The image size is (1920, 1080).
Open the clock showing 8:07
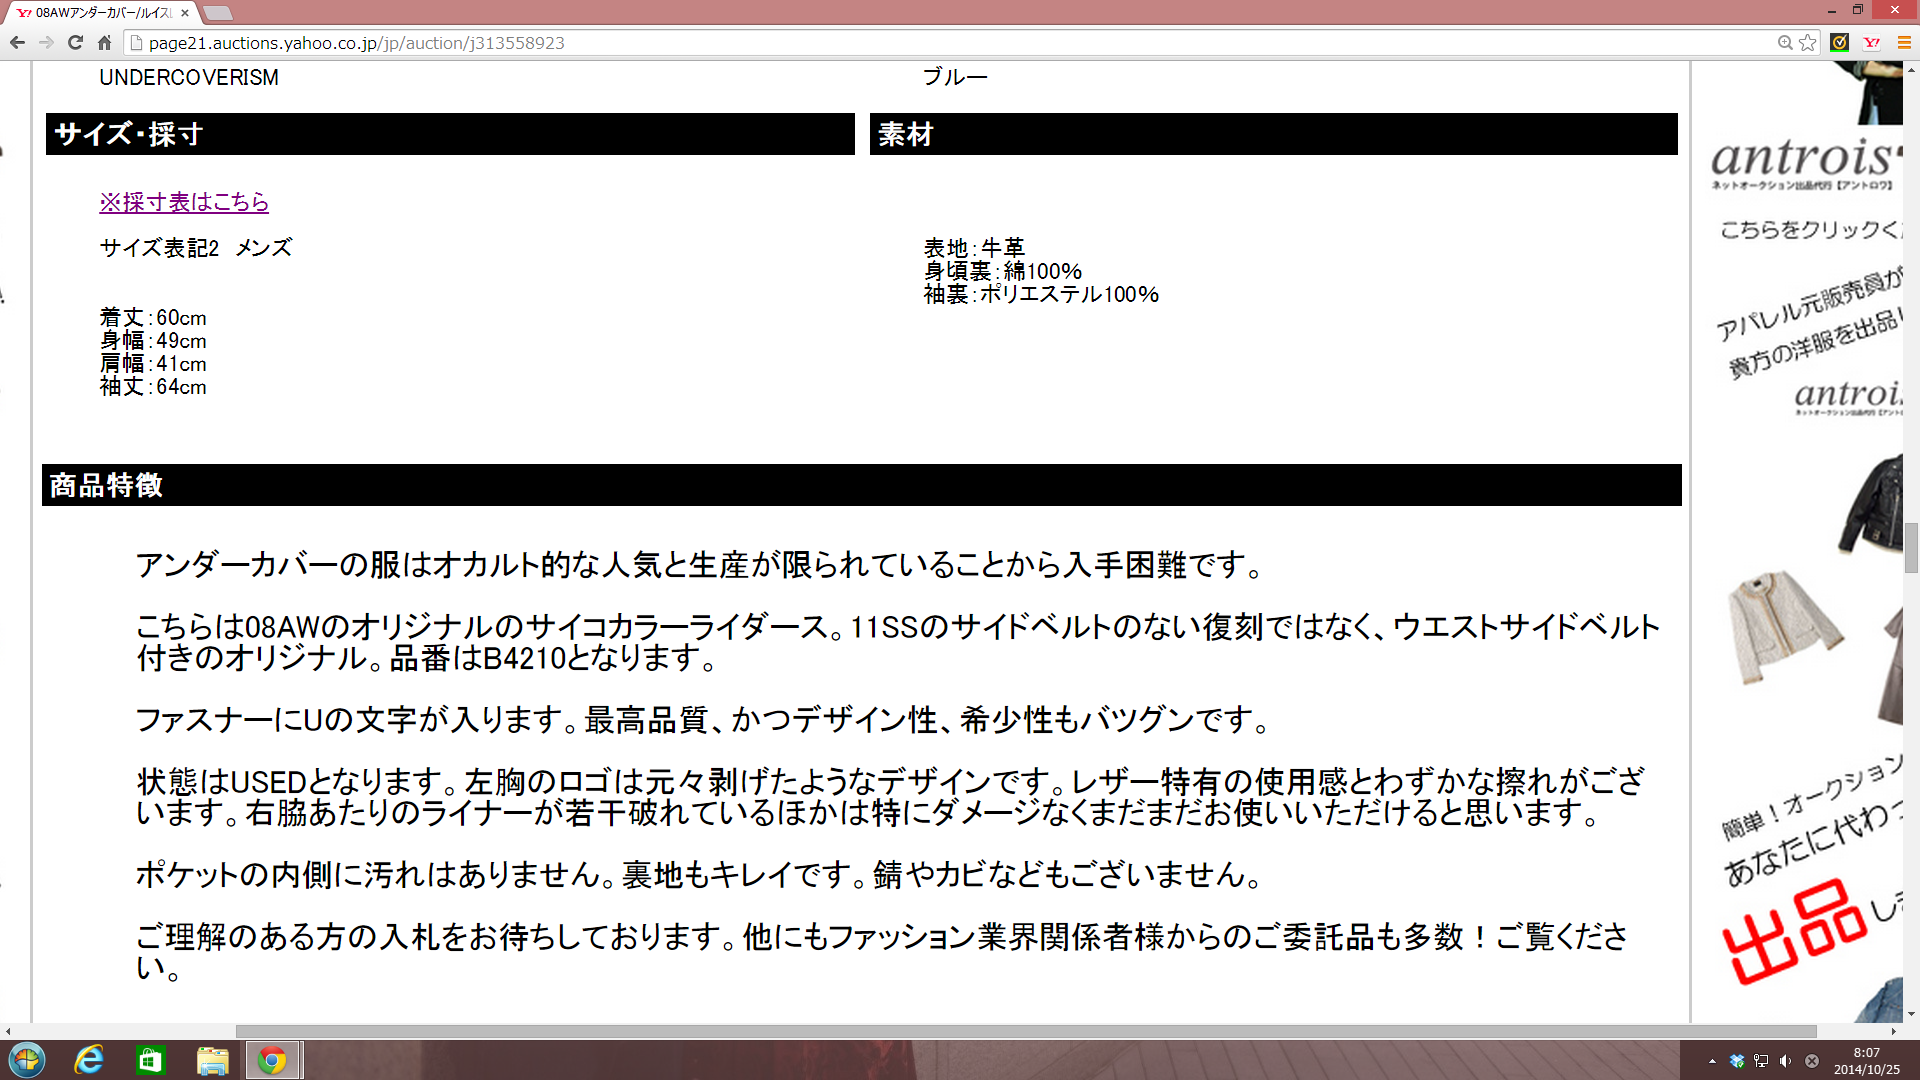pyautogui.click(x=1866, y=1061)
